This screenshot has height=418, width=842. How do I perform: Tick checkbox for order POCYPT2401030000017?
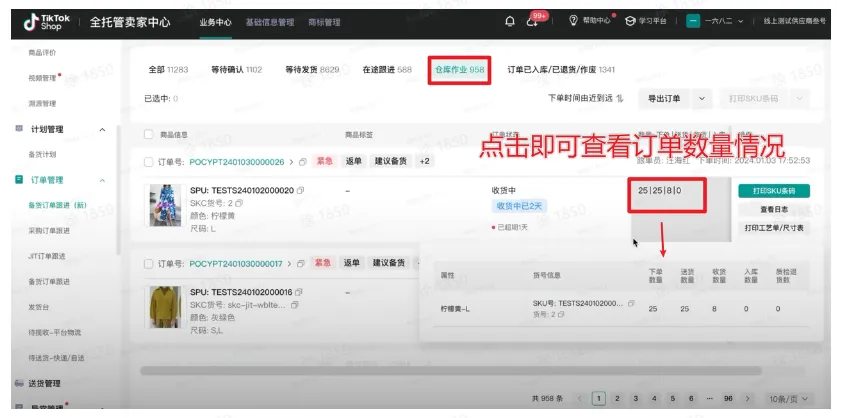point(149,264)
